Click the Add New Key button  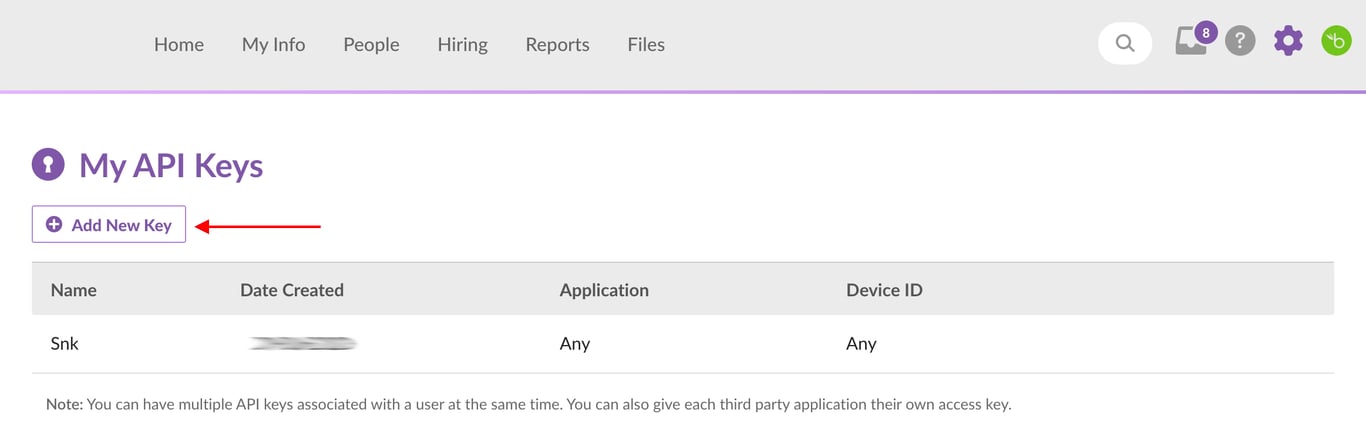(x=109, y=225)
